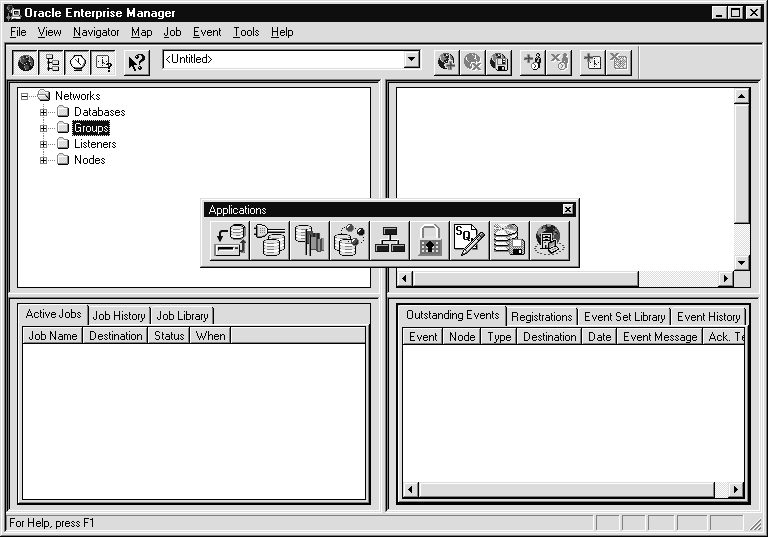Image resolution: width=768 pixels, height=537 pixels.
Task: Launch Schema Manager hierarchy icon
Action: (389, 240)
